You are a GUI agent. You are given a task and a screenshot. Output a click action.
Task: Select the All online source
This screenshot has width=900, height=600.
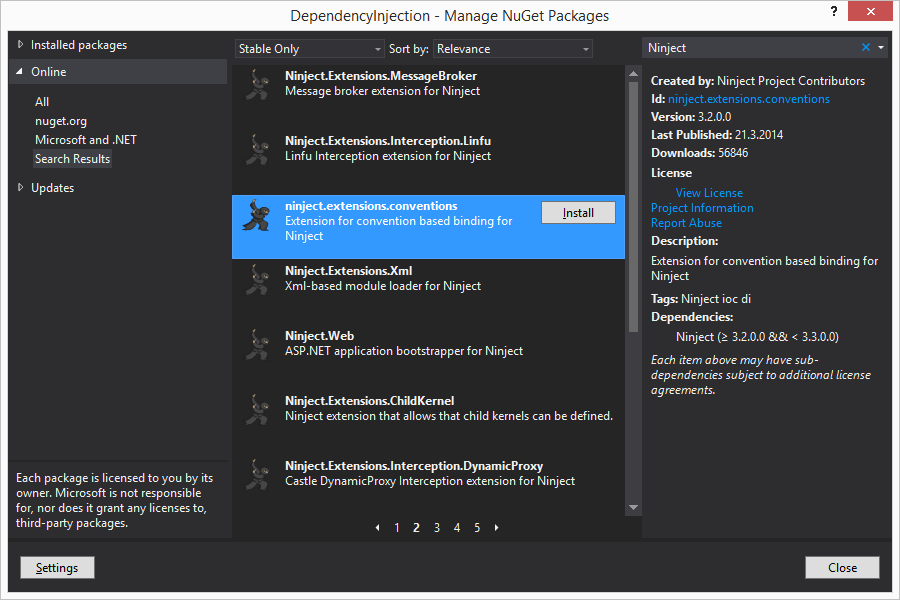pyautogui.click(x=42, y=102)
